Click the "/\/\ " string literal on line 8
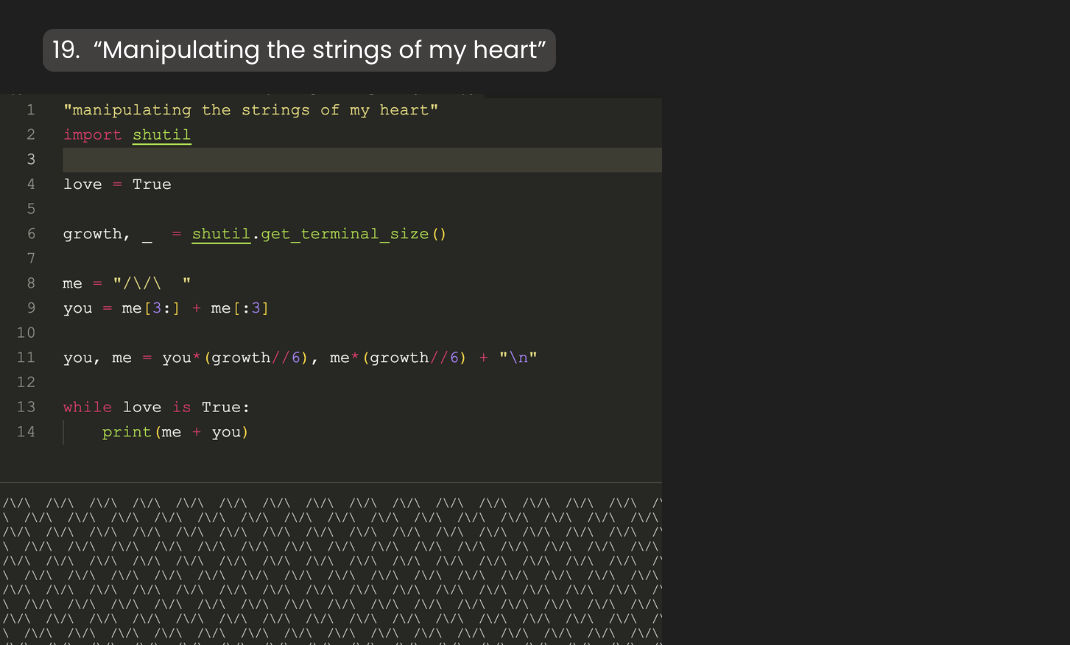 coord(151,284)
